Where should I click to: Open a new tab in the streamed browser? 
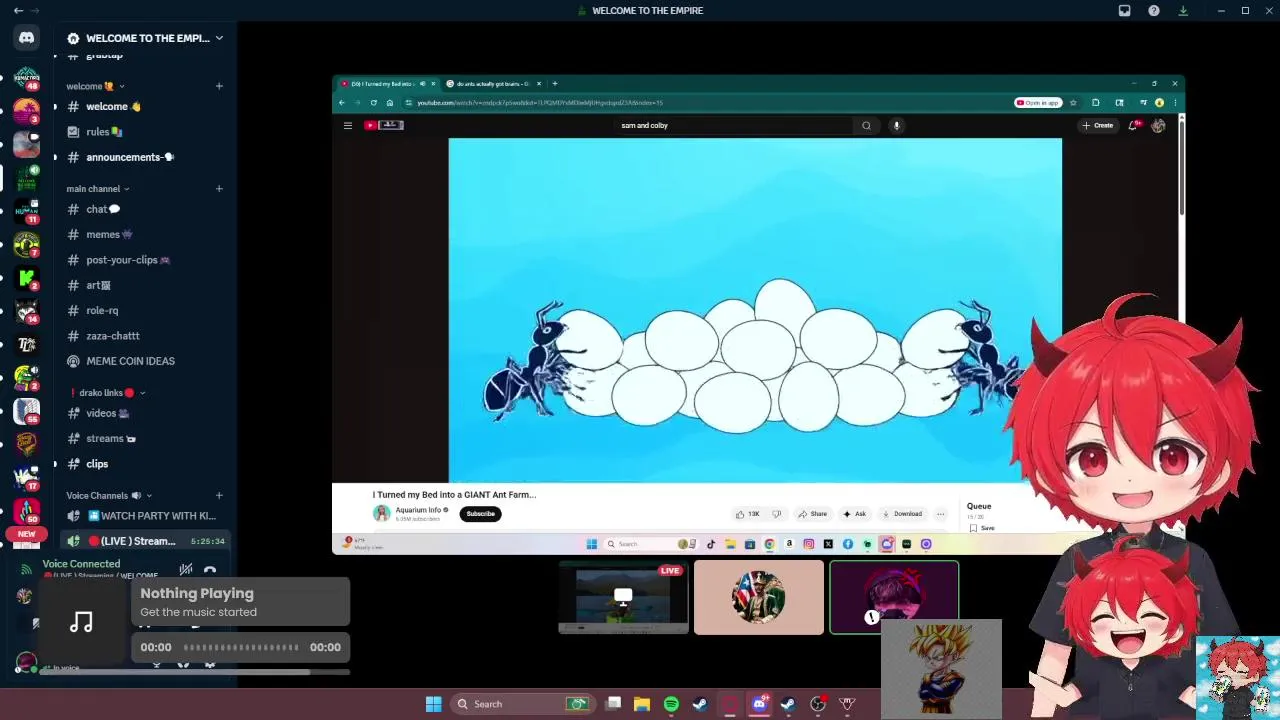pyautogui.click(x=555, y=84)
